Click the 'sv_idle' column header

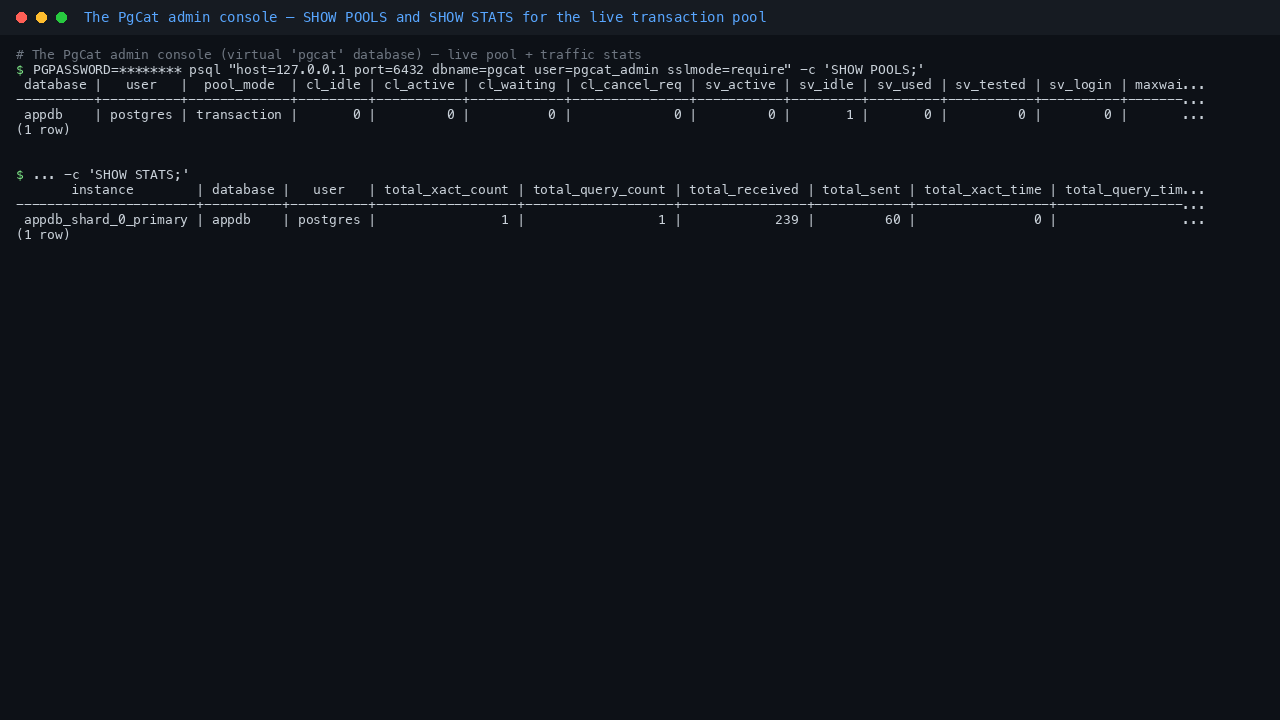(x=826, y=84)
